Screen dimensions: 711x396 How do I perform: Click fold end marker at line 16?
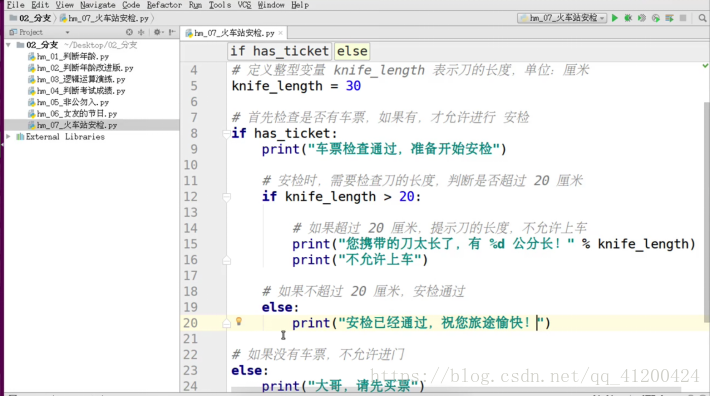(x=226, y=260)
